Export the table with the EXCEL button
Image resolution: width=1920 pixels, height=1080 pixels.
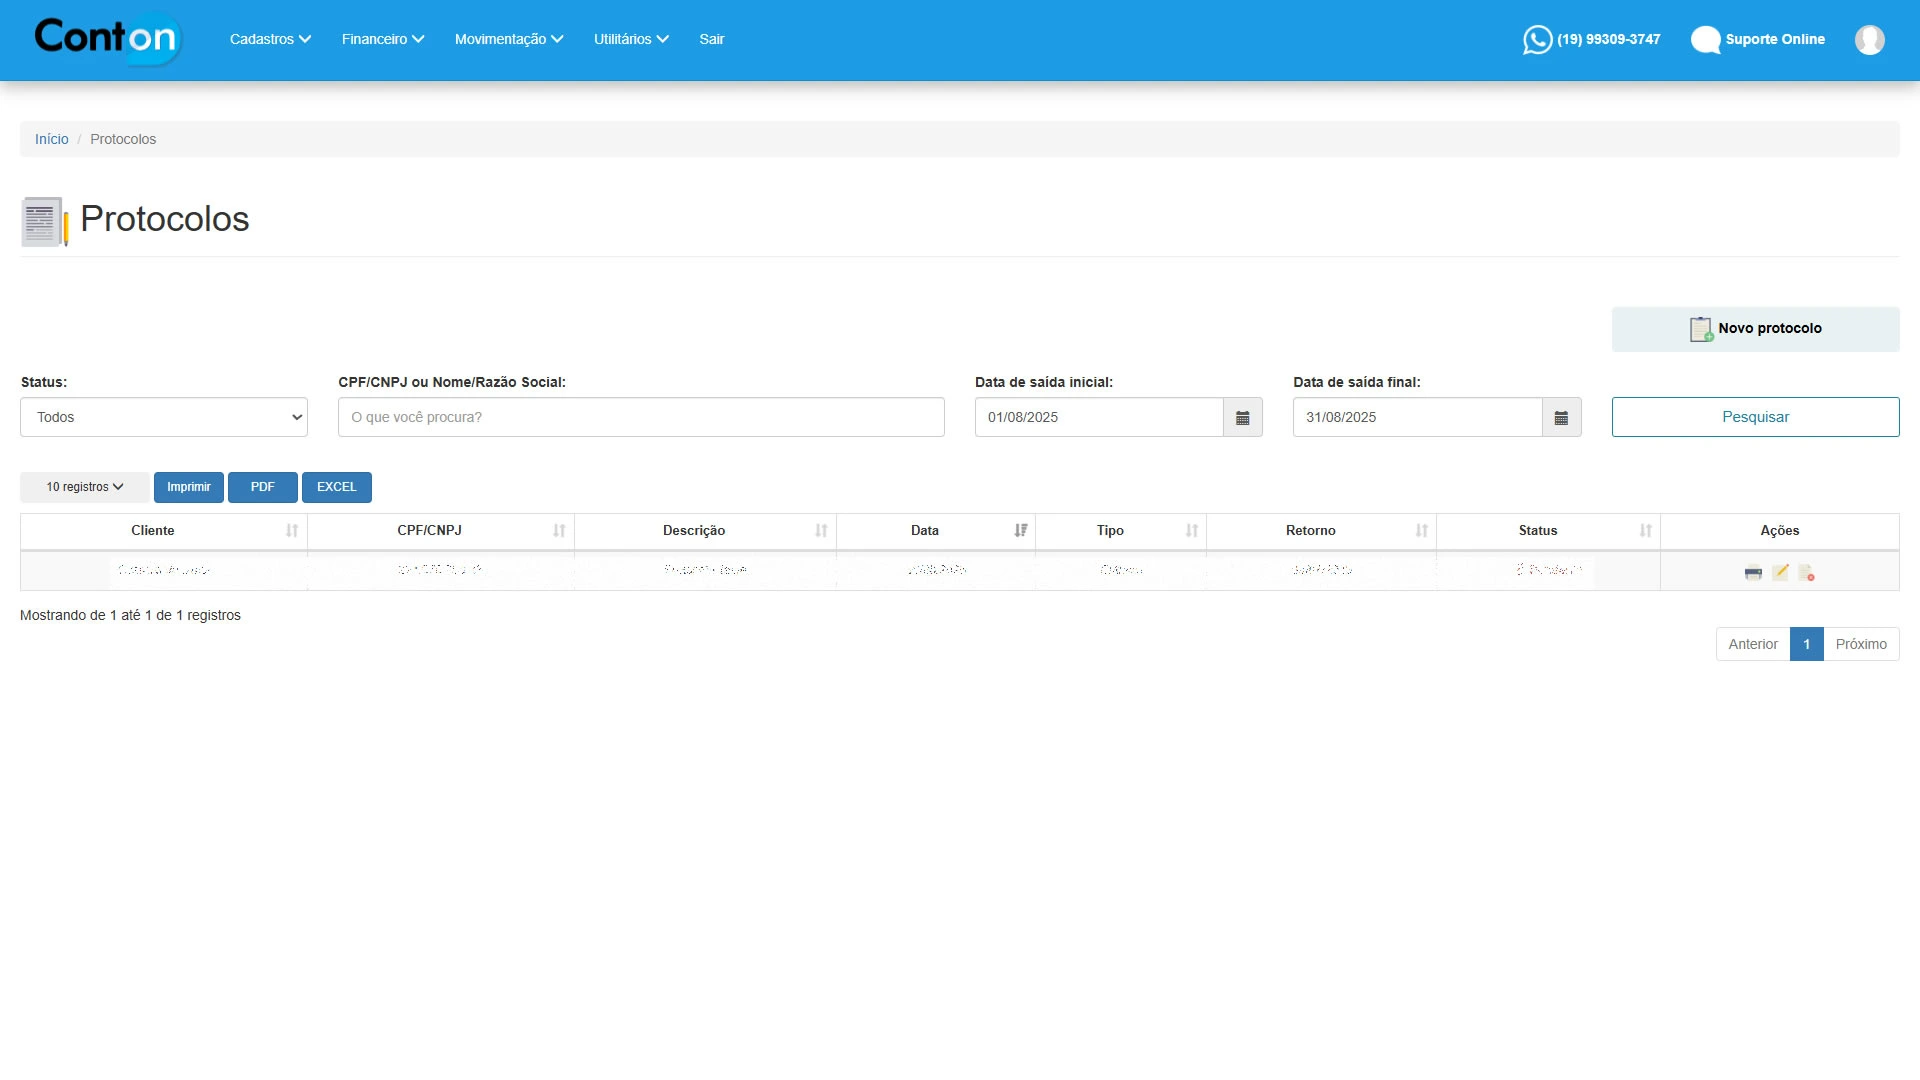pos(336,487)
